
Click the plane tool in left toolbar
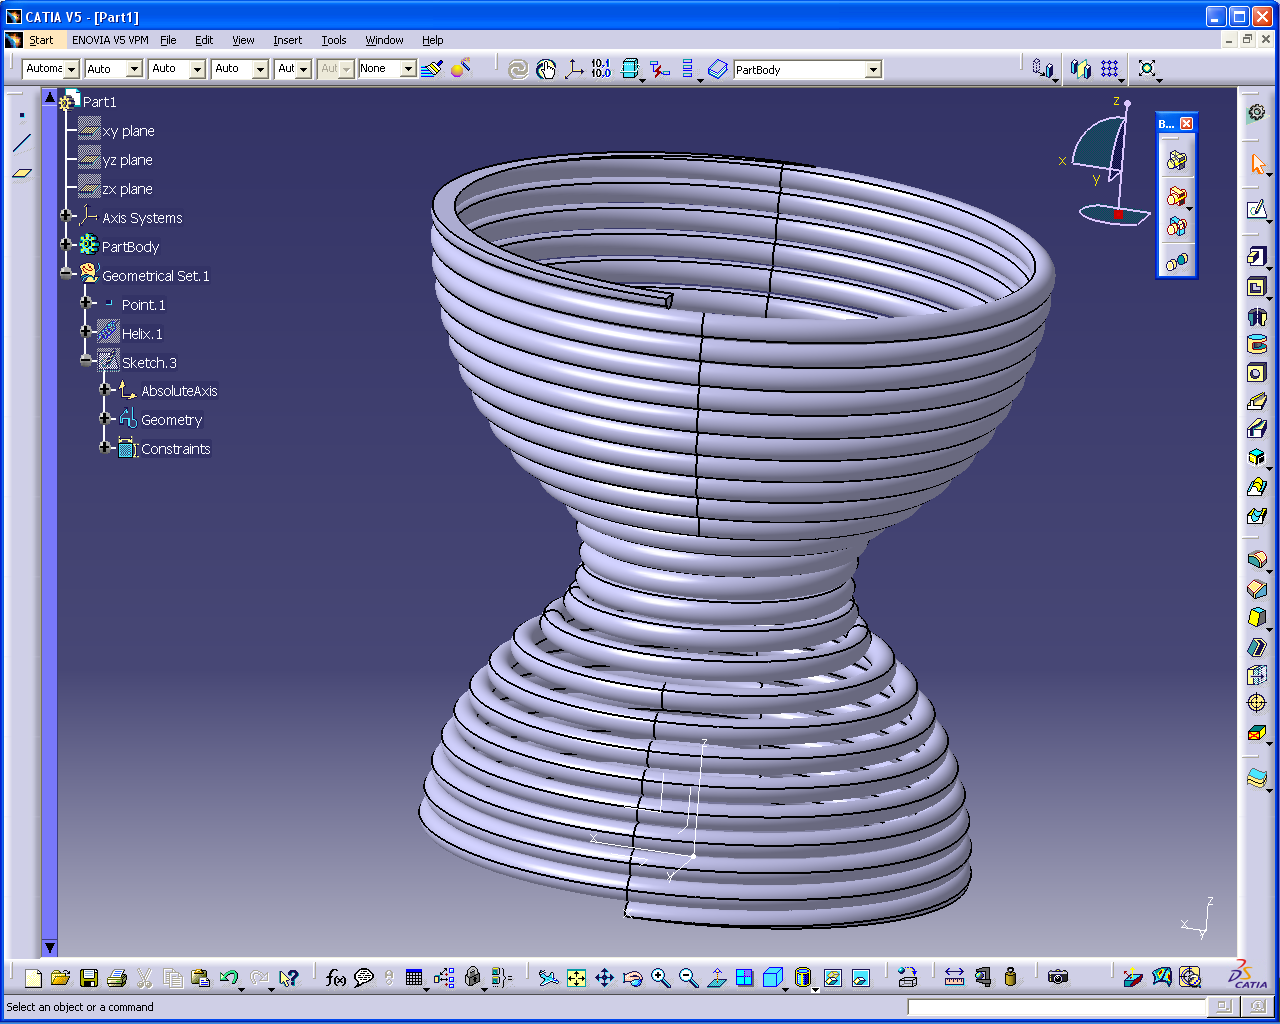[x=22, y=172]
